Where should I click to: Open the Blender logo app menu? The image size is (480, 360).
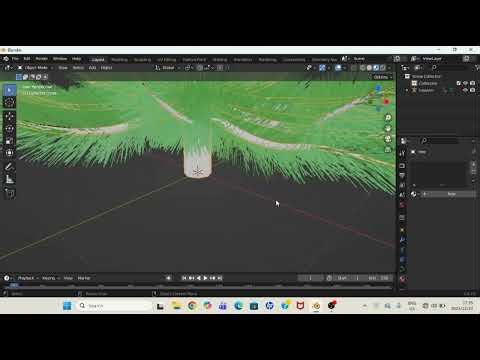coord(6,59)
